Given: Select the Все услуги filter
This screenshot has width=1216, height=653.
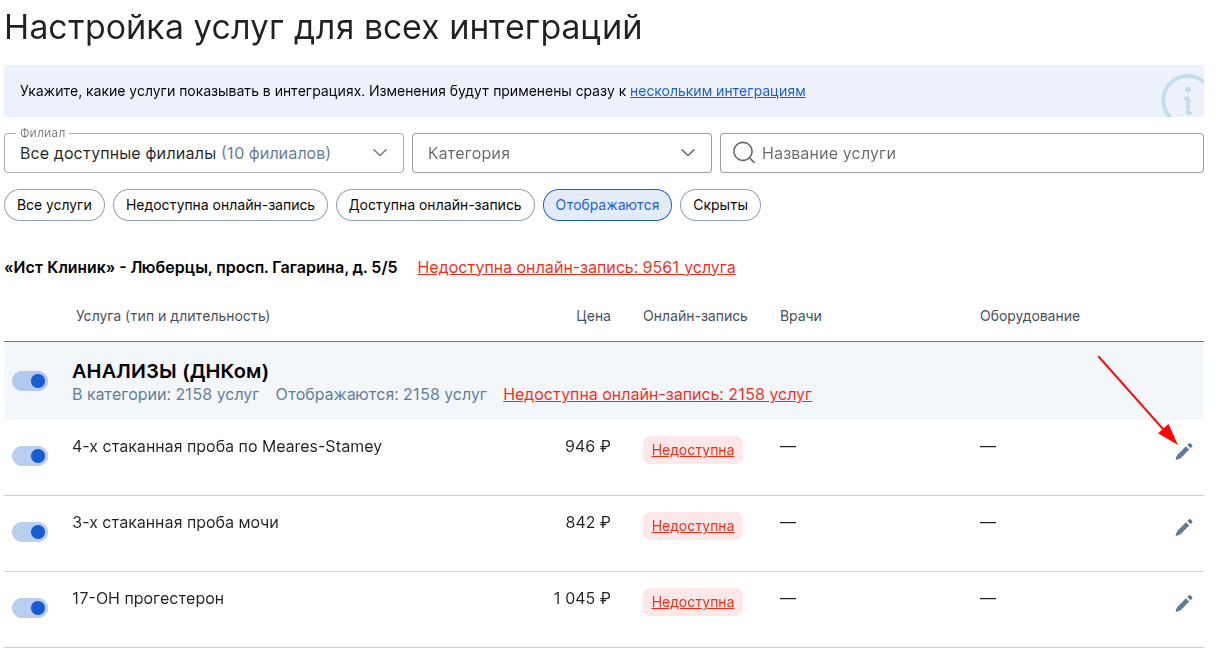Looking at the screenshot, I should pos(55,205).
